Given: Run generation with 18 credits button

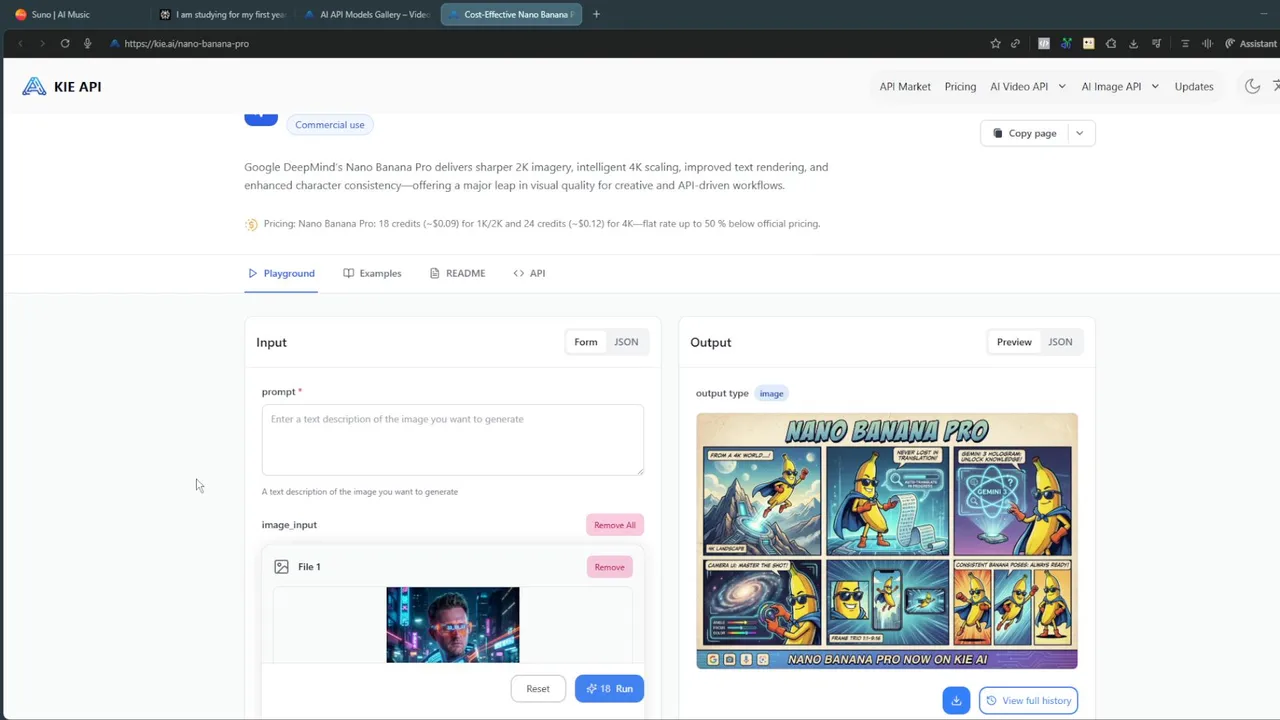Looking at the screenshot, I should 609,689.
